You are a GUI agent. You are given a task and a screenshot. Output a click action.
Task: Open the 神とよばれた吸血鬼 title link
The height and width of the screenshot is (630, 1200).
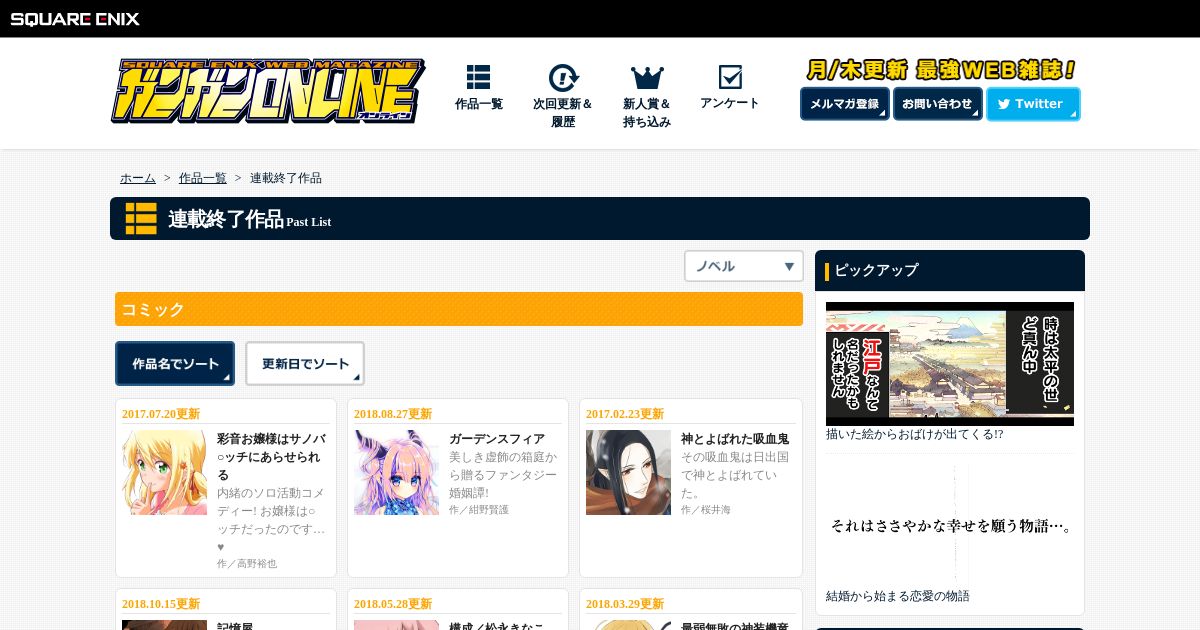click(x=735, y=439)
